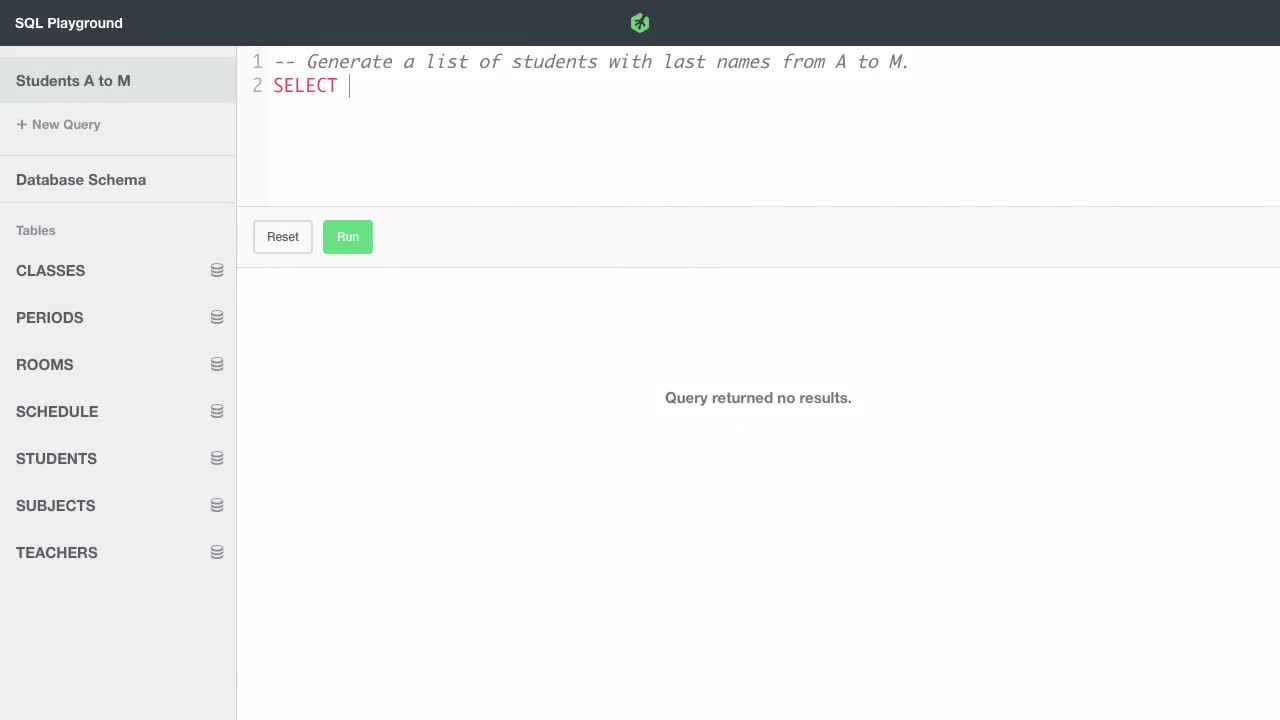Click the SQL Playground title
This screenshot has width=1280, height=720.
pyautogui.click(x=68, y=22)
